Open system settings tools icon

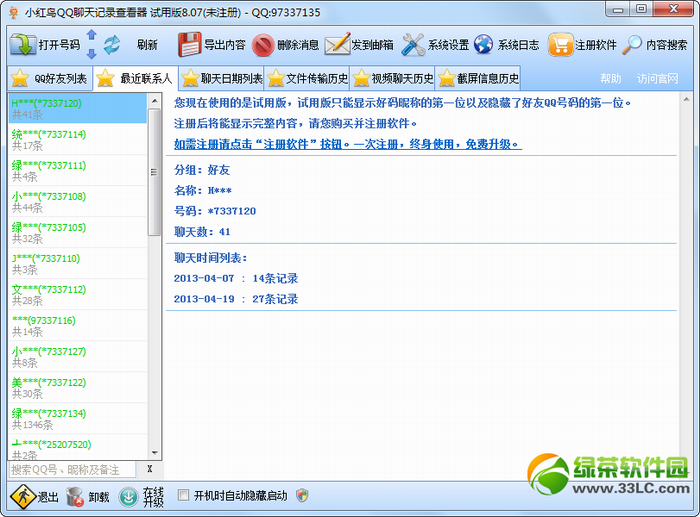pyautogui.click(x=413, y=45)
